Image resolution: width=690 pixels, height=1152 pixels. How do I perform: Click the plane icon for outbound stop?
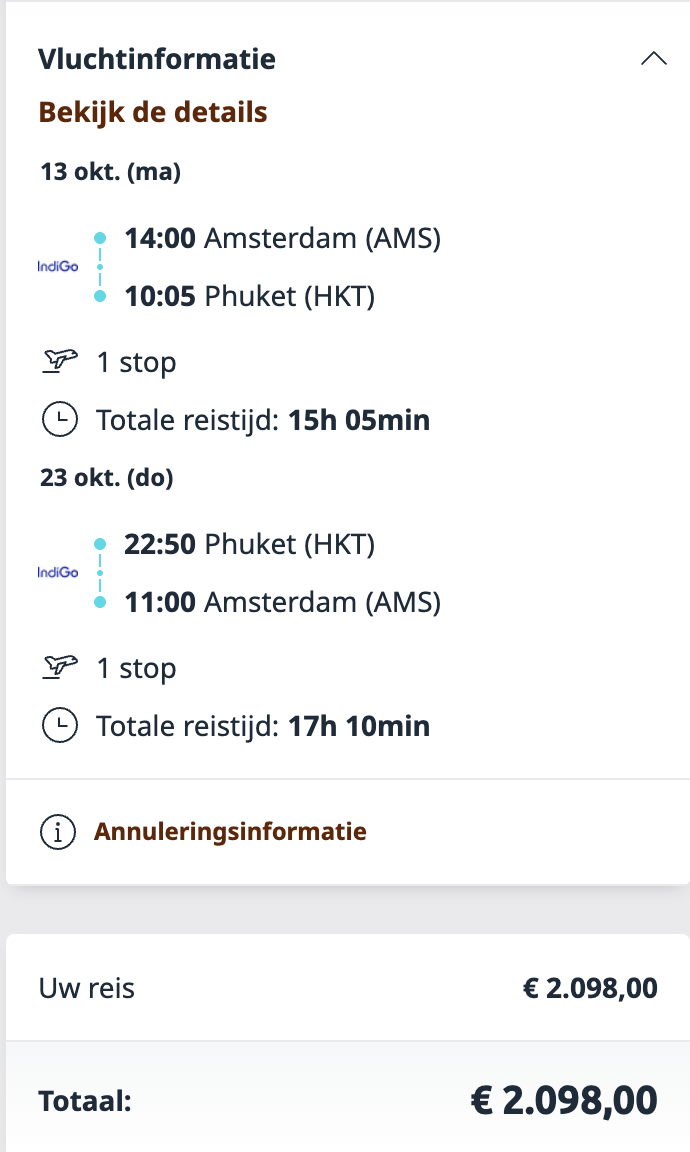pos(59,361)
